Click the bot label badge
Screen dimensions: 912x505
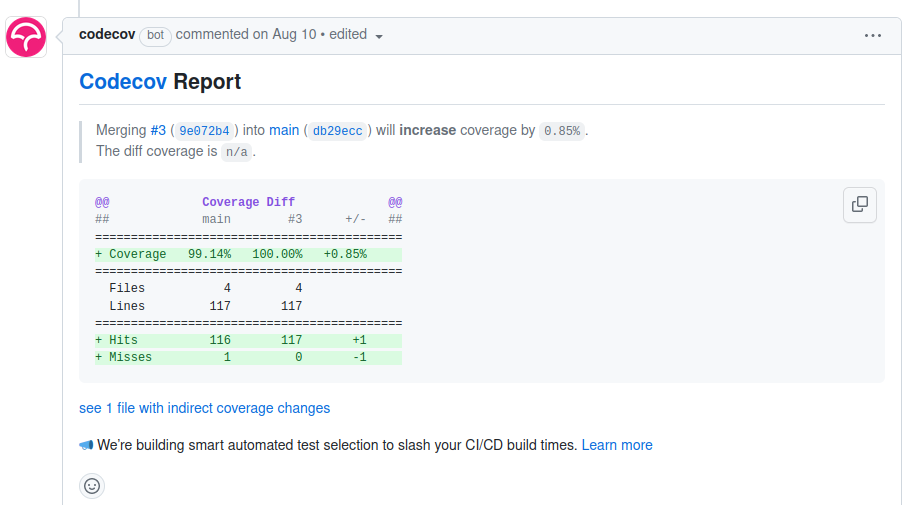pos(155,35)
